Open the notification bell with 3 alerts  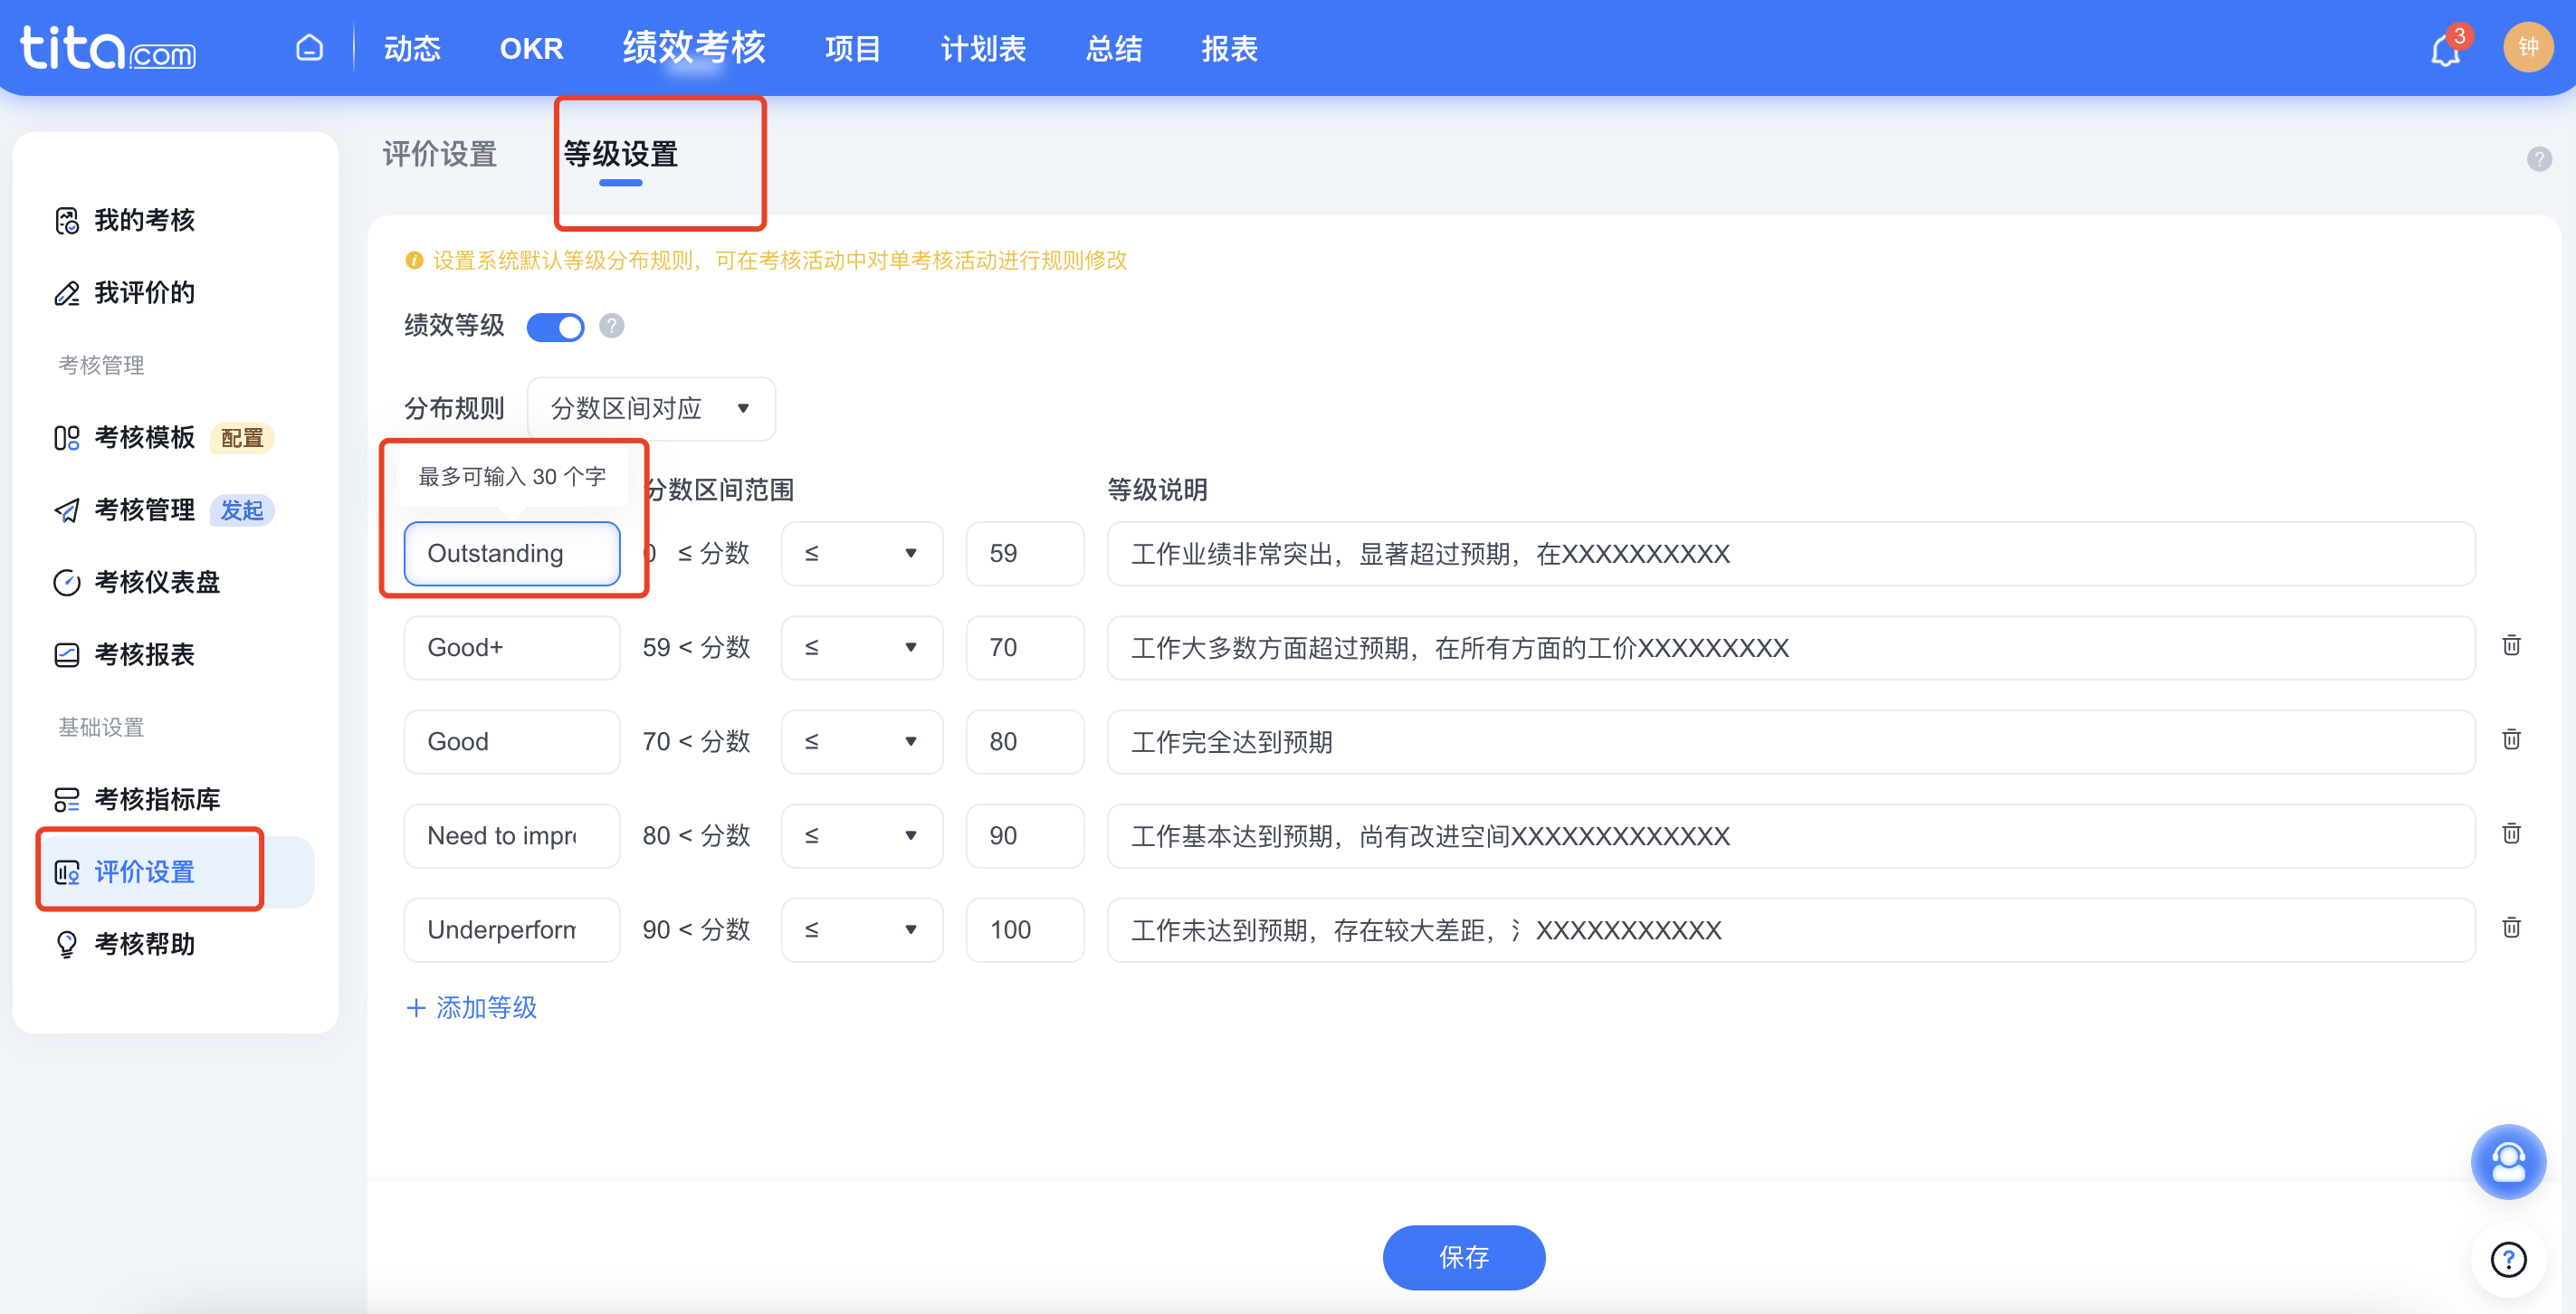click(2447, 48)
